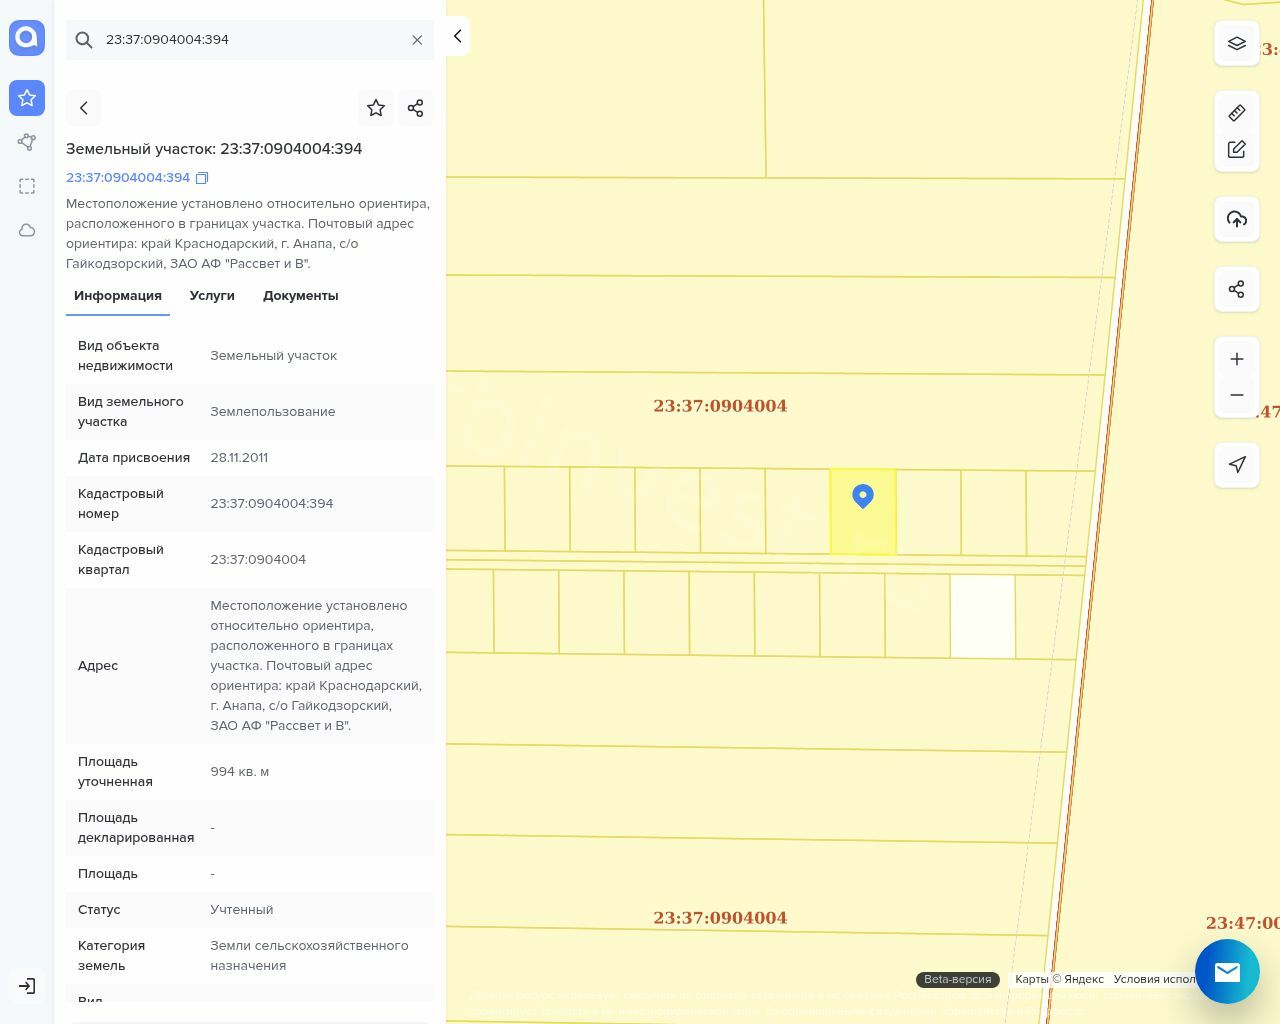Clear the search field text

417,40
